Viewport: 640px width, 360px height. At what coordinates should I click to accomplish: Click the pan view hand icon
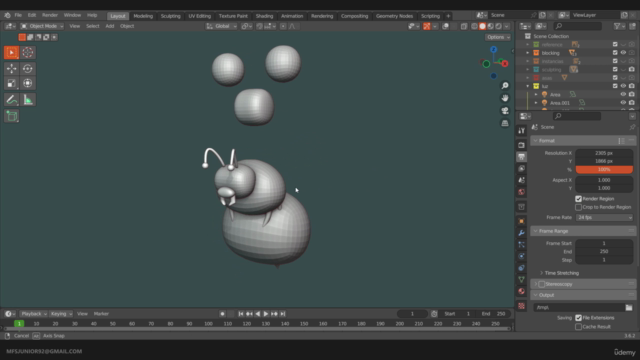pos(505,98)
